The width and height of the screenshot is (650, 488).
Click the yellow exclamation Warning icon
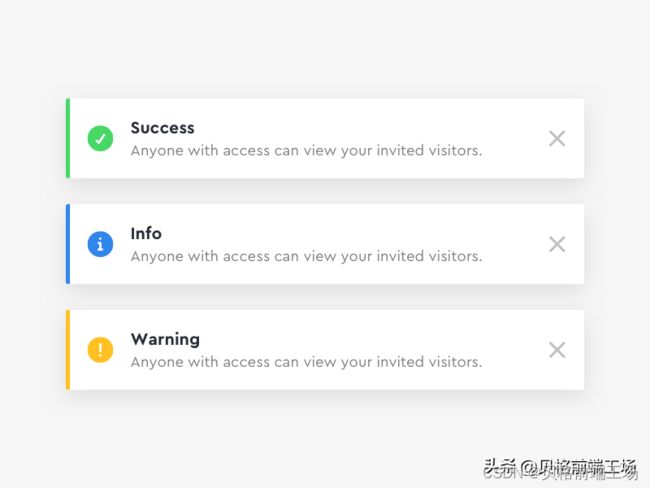pyautogui.click(x=100, y=350)
